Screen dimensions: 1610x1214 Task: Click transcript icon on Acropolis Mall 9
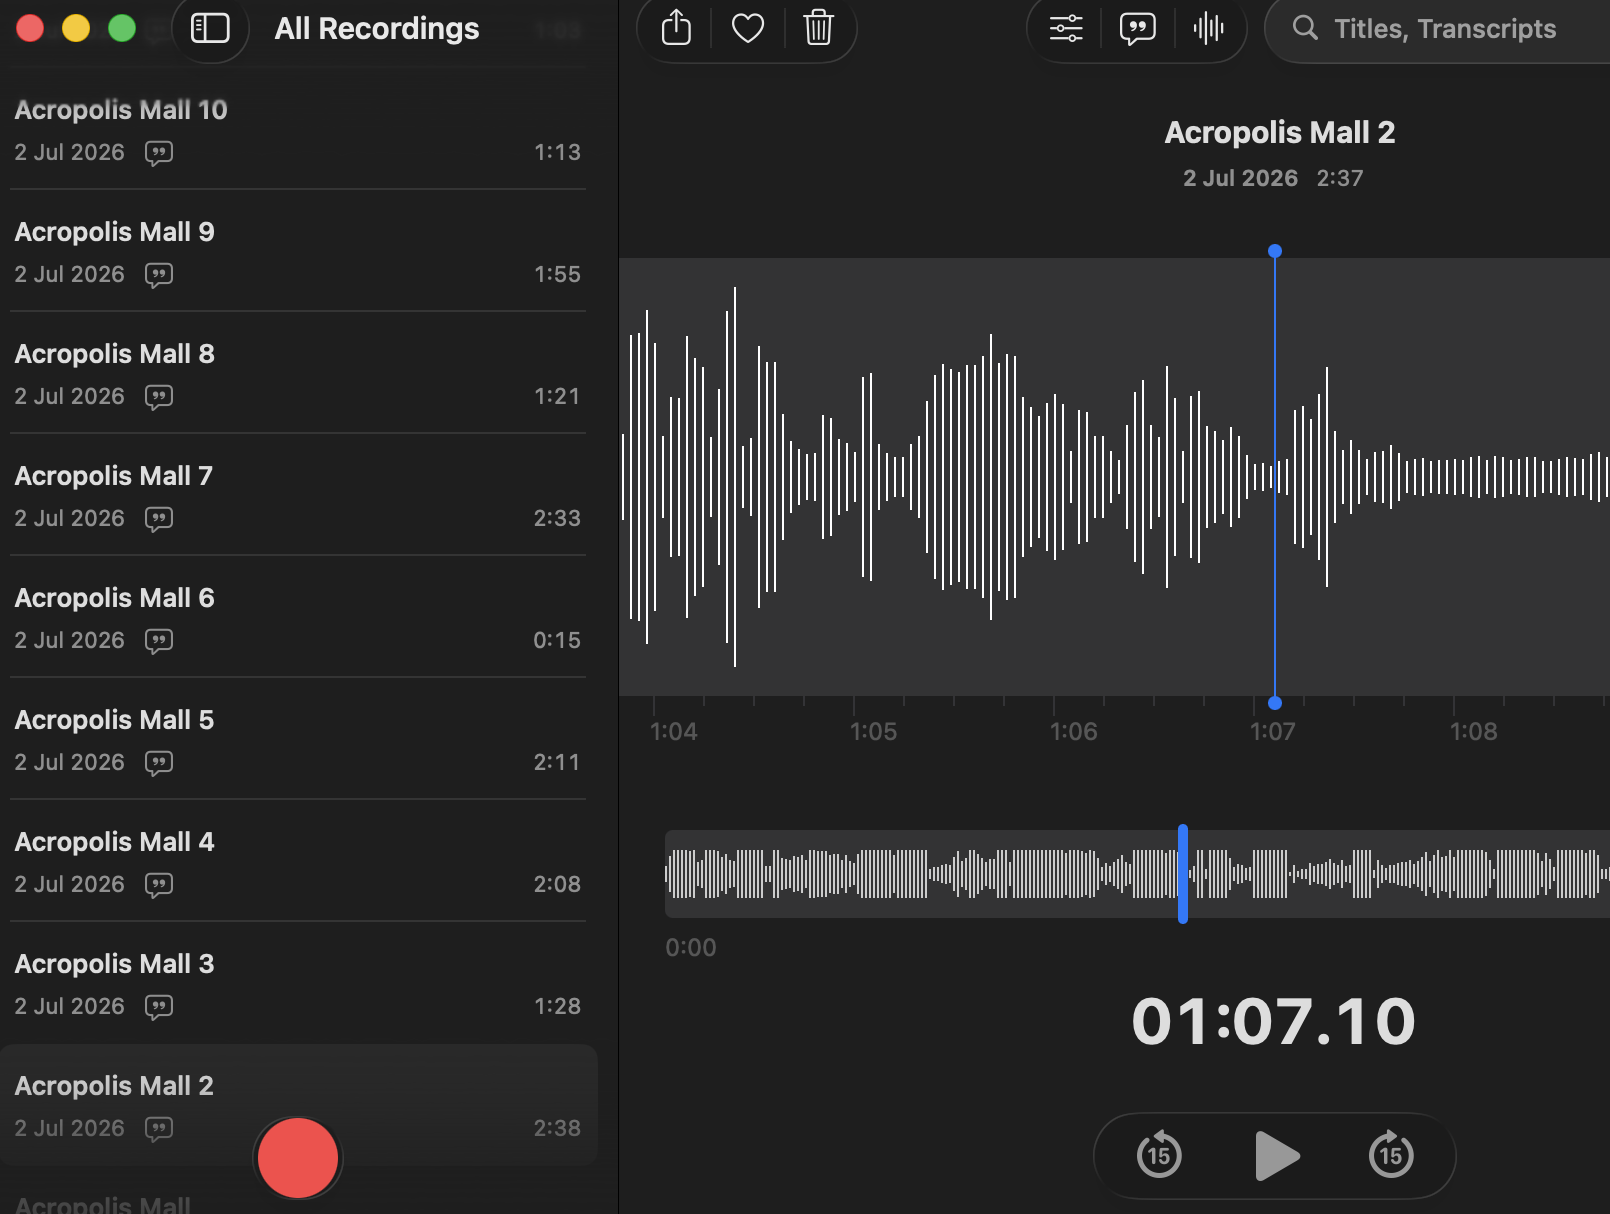click(159, 275)
